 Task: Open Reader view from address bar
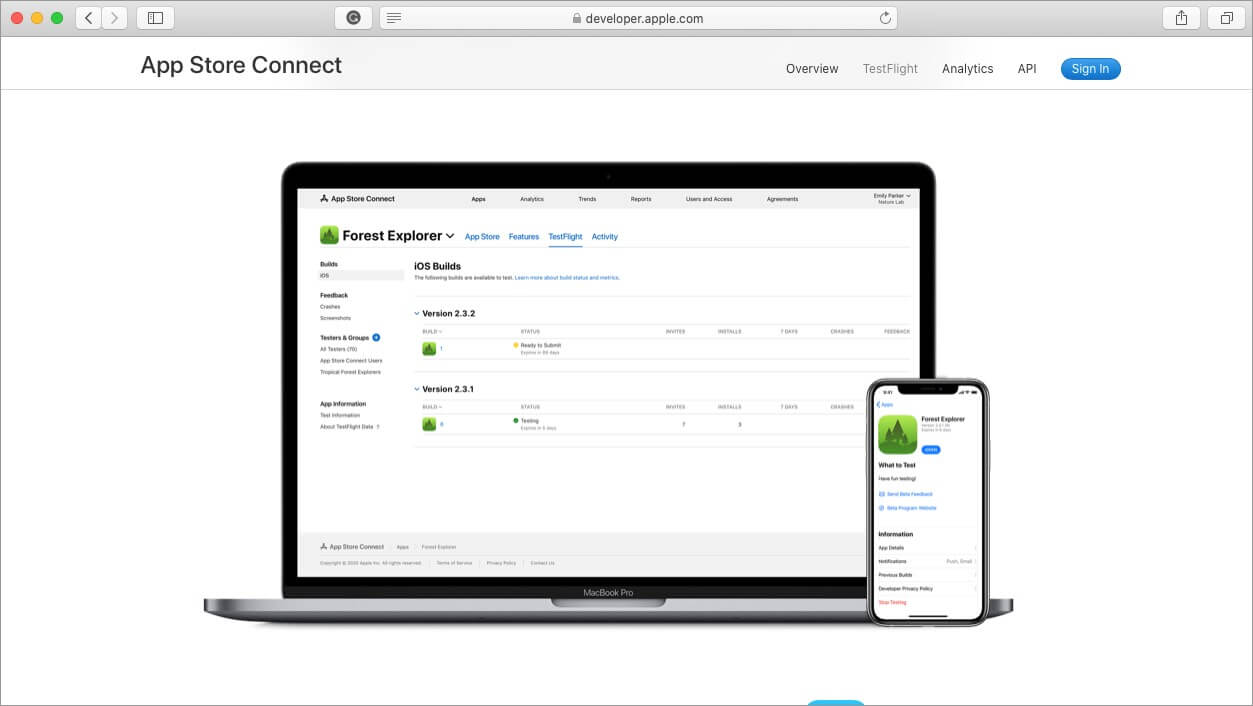(394, 18)
